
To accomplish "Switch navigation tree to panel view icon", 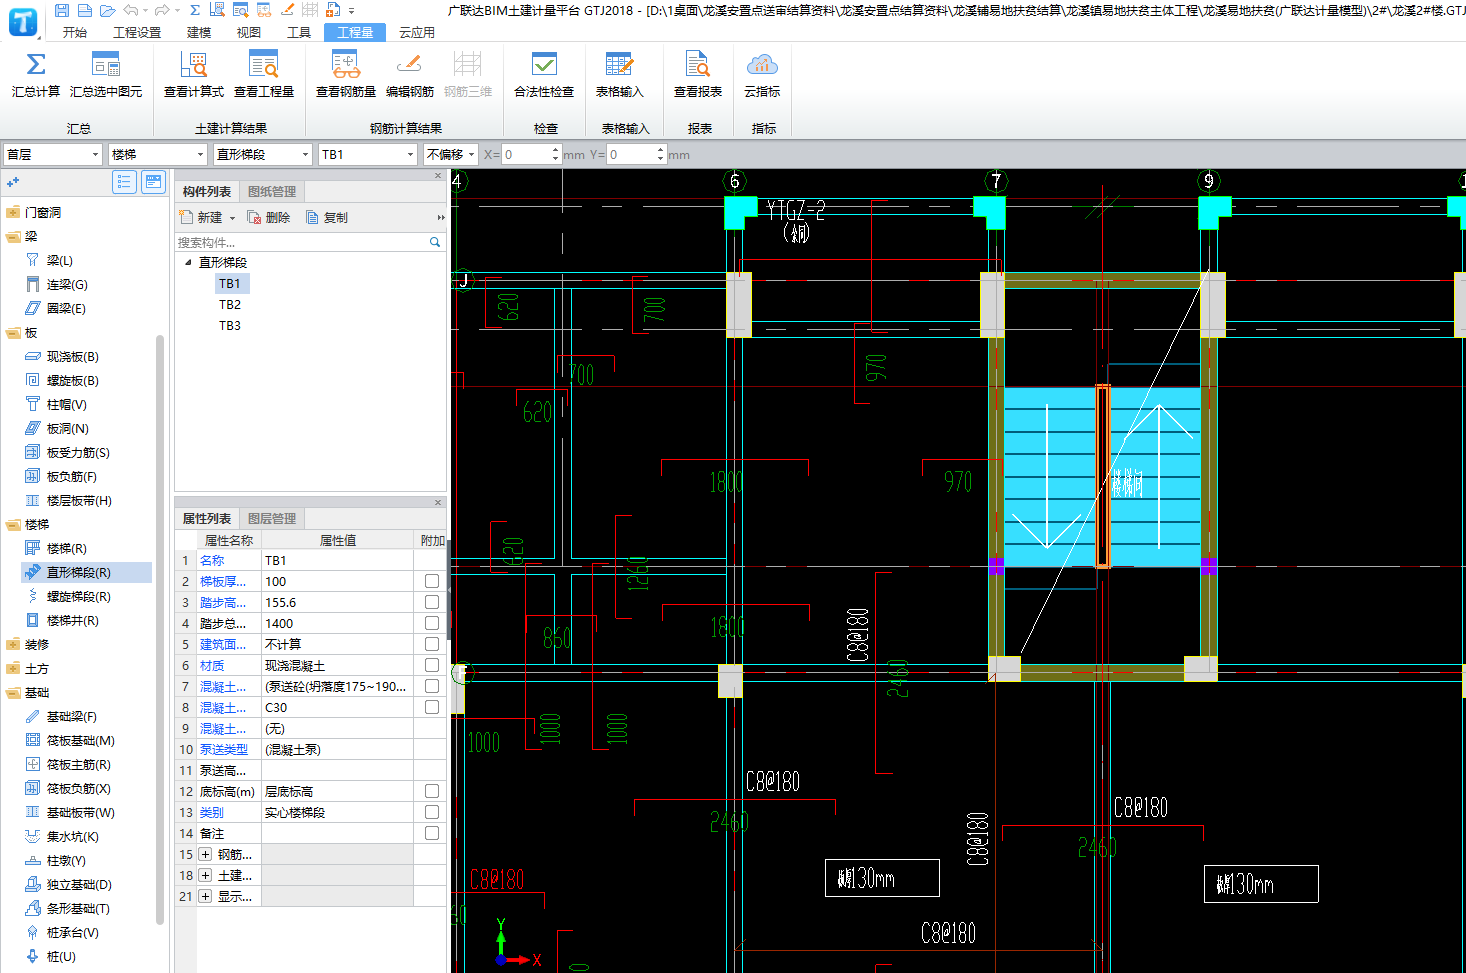I will (153, 181).
